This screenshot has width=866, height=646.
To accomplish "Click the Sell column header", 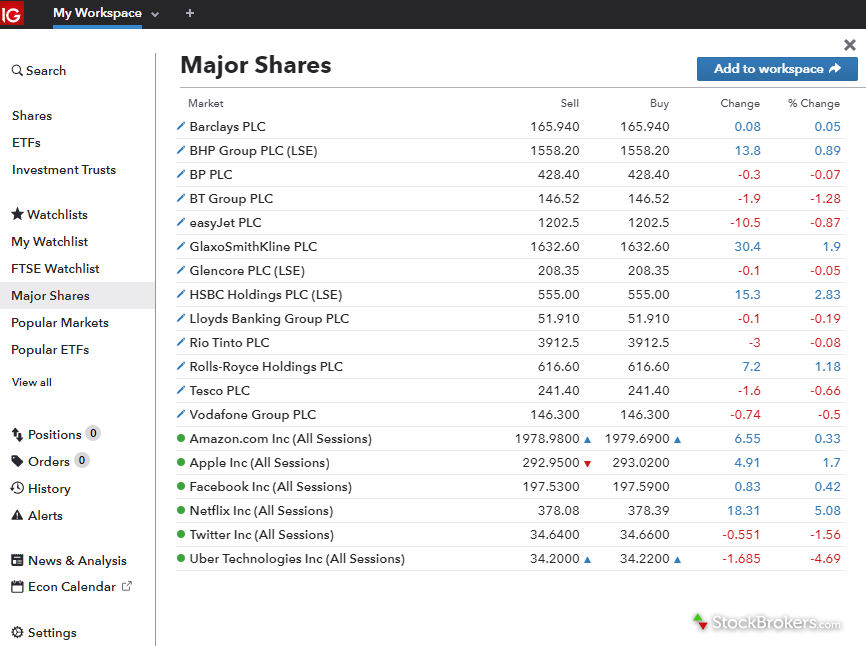I will tap(570, 103).
